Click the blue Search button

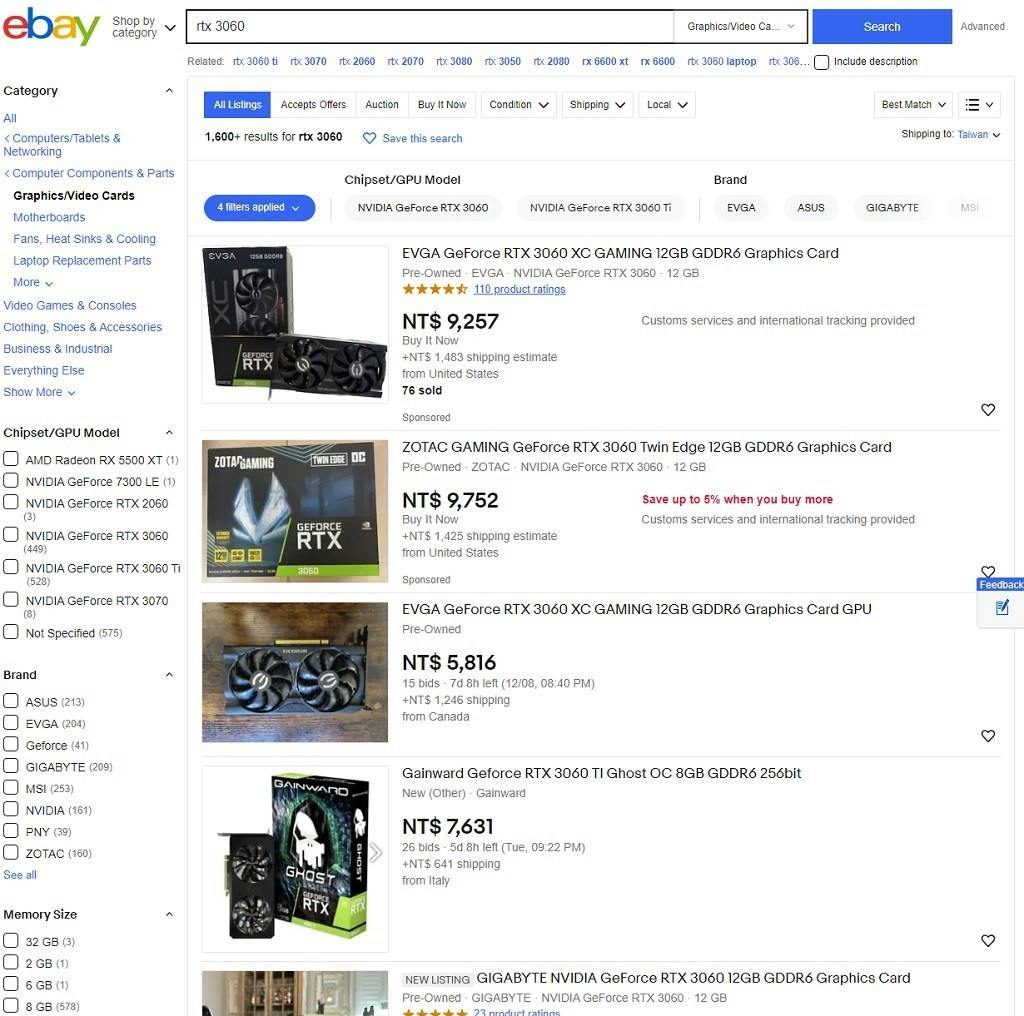(882, 27)
